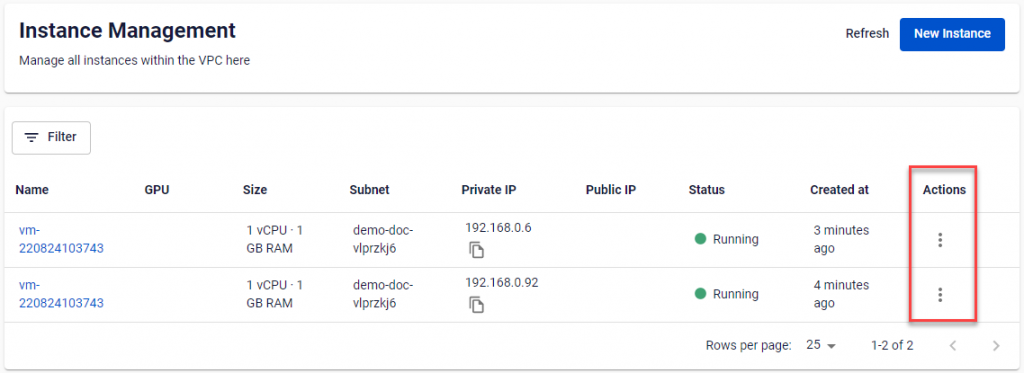Click the Subnet column header
Viewport: 1024px width, 373px height.
(x=370, y=190)
